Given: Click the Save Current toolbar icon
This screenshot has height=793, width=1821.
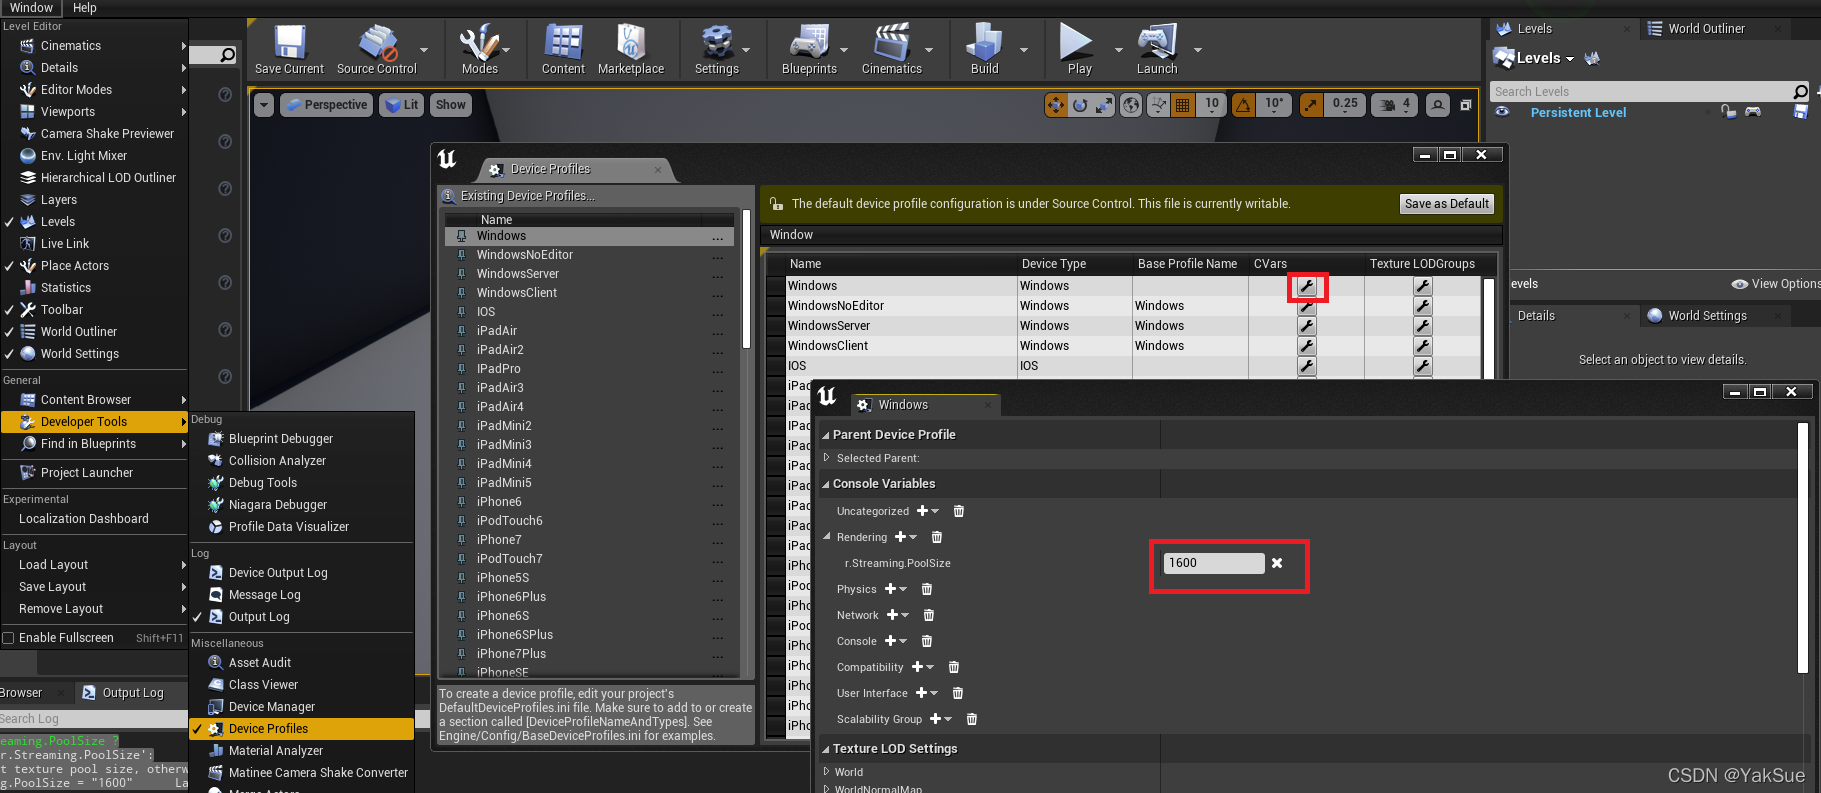Looking at the screenshot, I should [289, 49].
